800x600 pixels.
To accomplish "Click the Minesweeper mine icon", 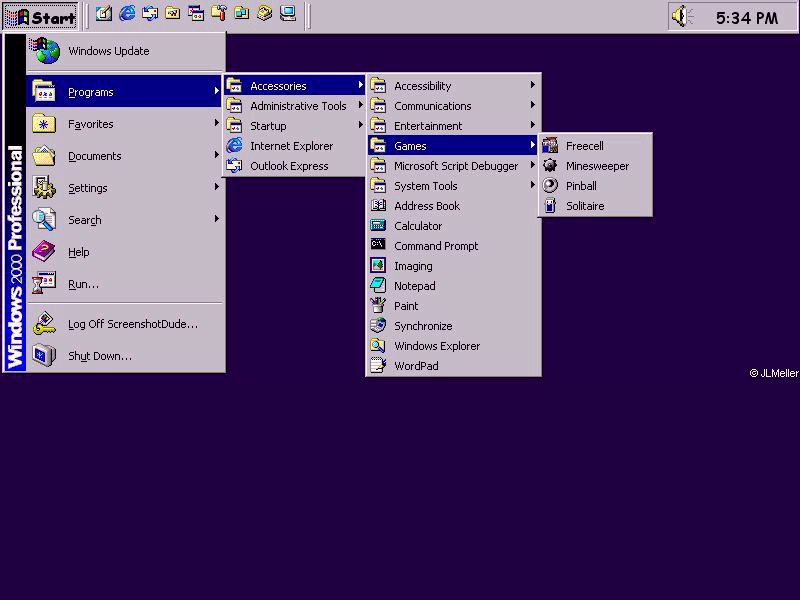I will pyautogui.click(x=550, y=166).
